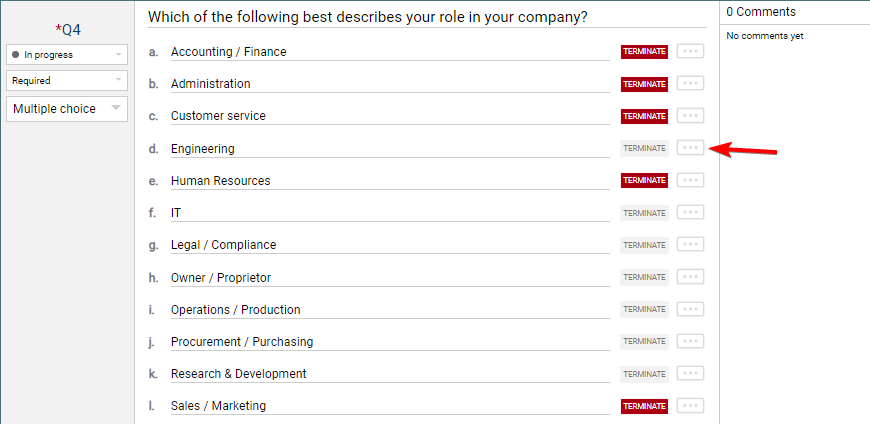Screen dimensions: 870x424
Task: Edit the question title text field
Action: tap(426, 17)
